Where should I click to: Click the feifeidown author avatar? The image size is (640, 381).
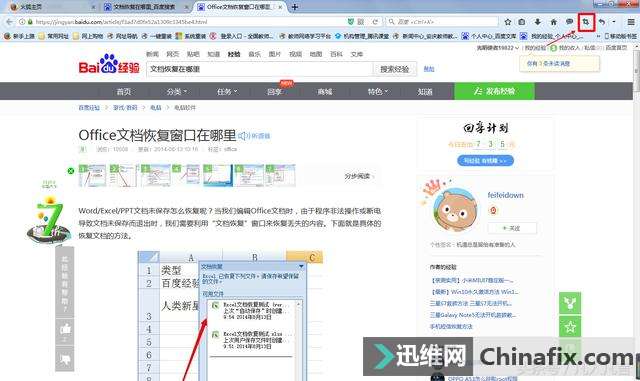[455, 210]
